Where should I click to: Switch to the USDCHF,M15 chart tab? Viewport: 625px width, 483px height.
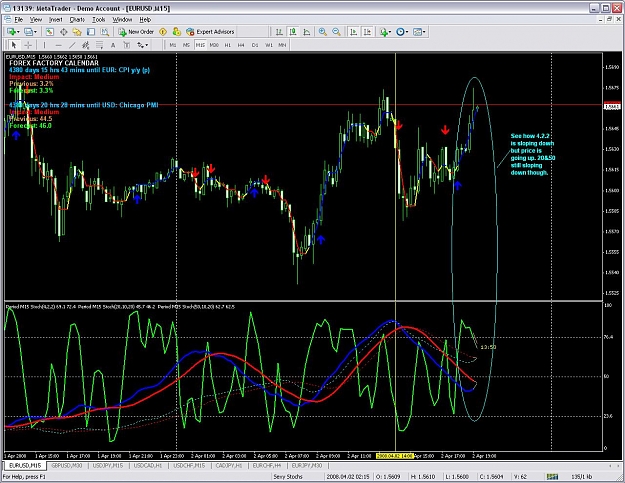point(189,465)
